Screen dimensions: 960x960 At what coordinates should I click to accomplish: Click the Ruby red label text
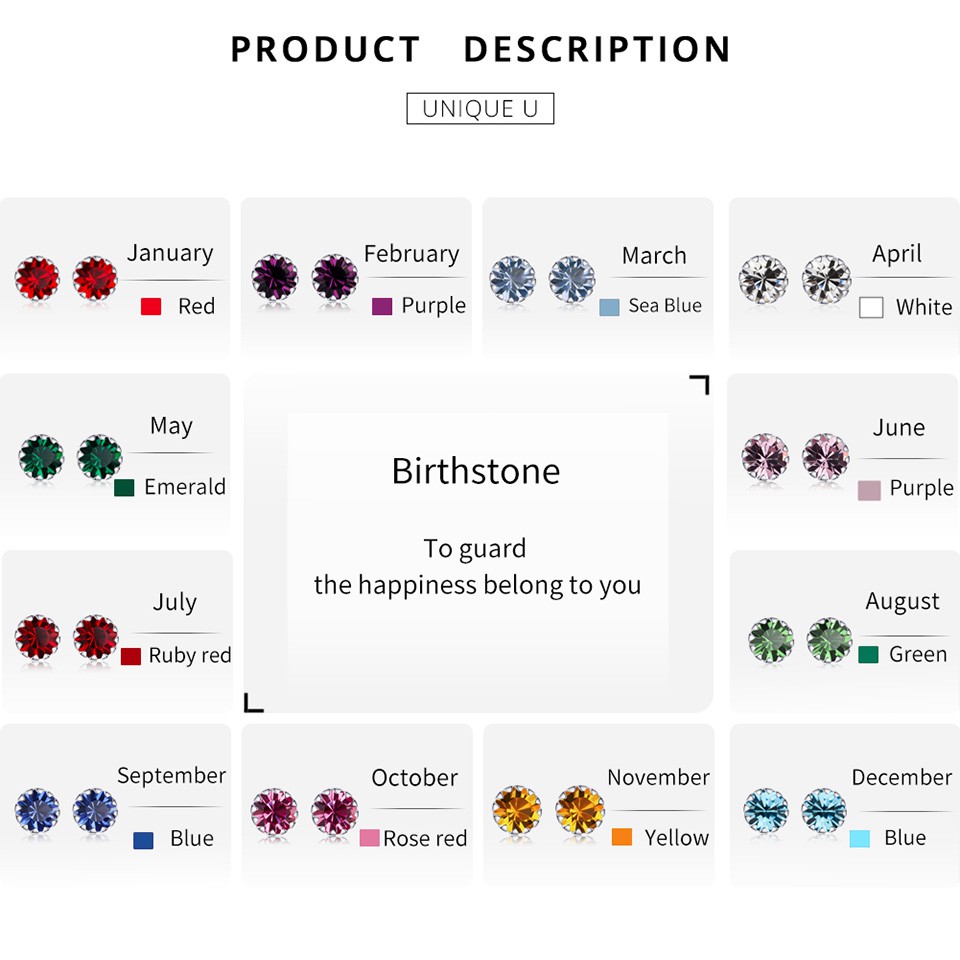(190, 655)
